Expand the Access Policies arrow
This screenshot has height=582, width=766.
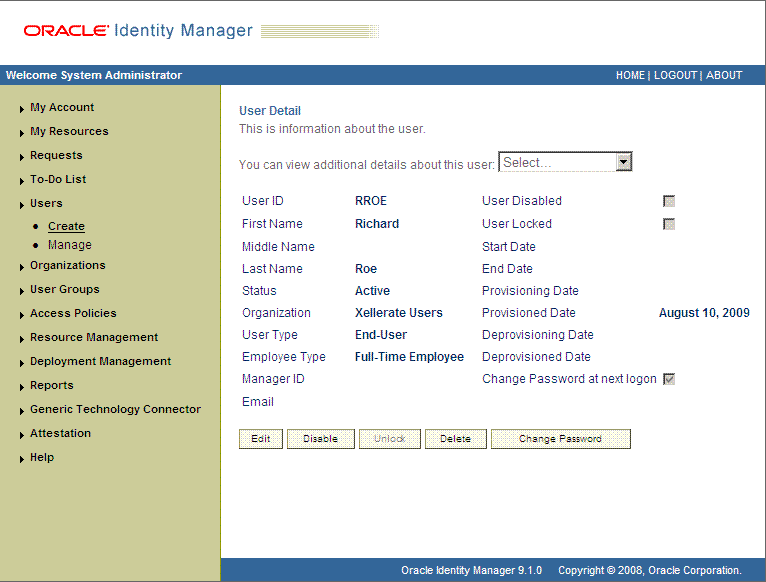[21, 315]
